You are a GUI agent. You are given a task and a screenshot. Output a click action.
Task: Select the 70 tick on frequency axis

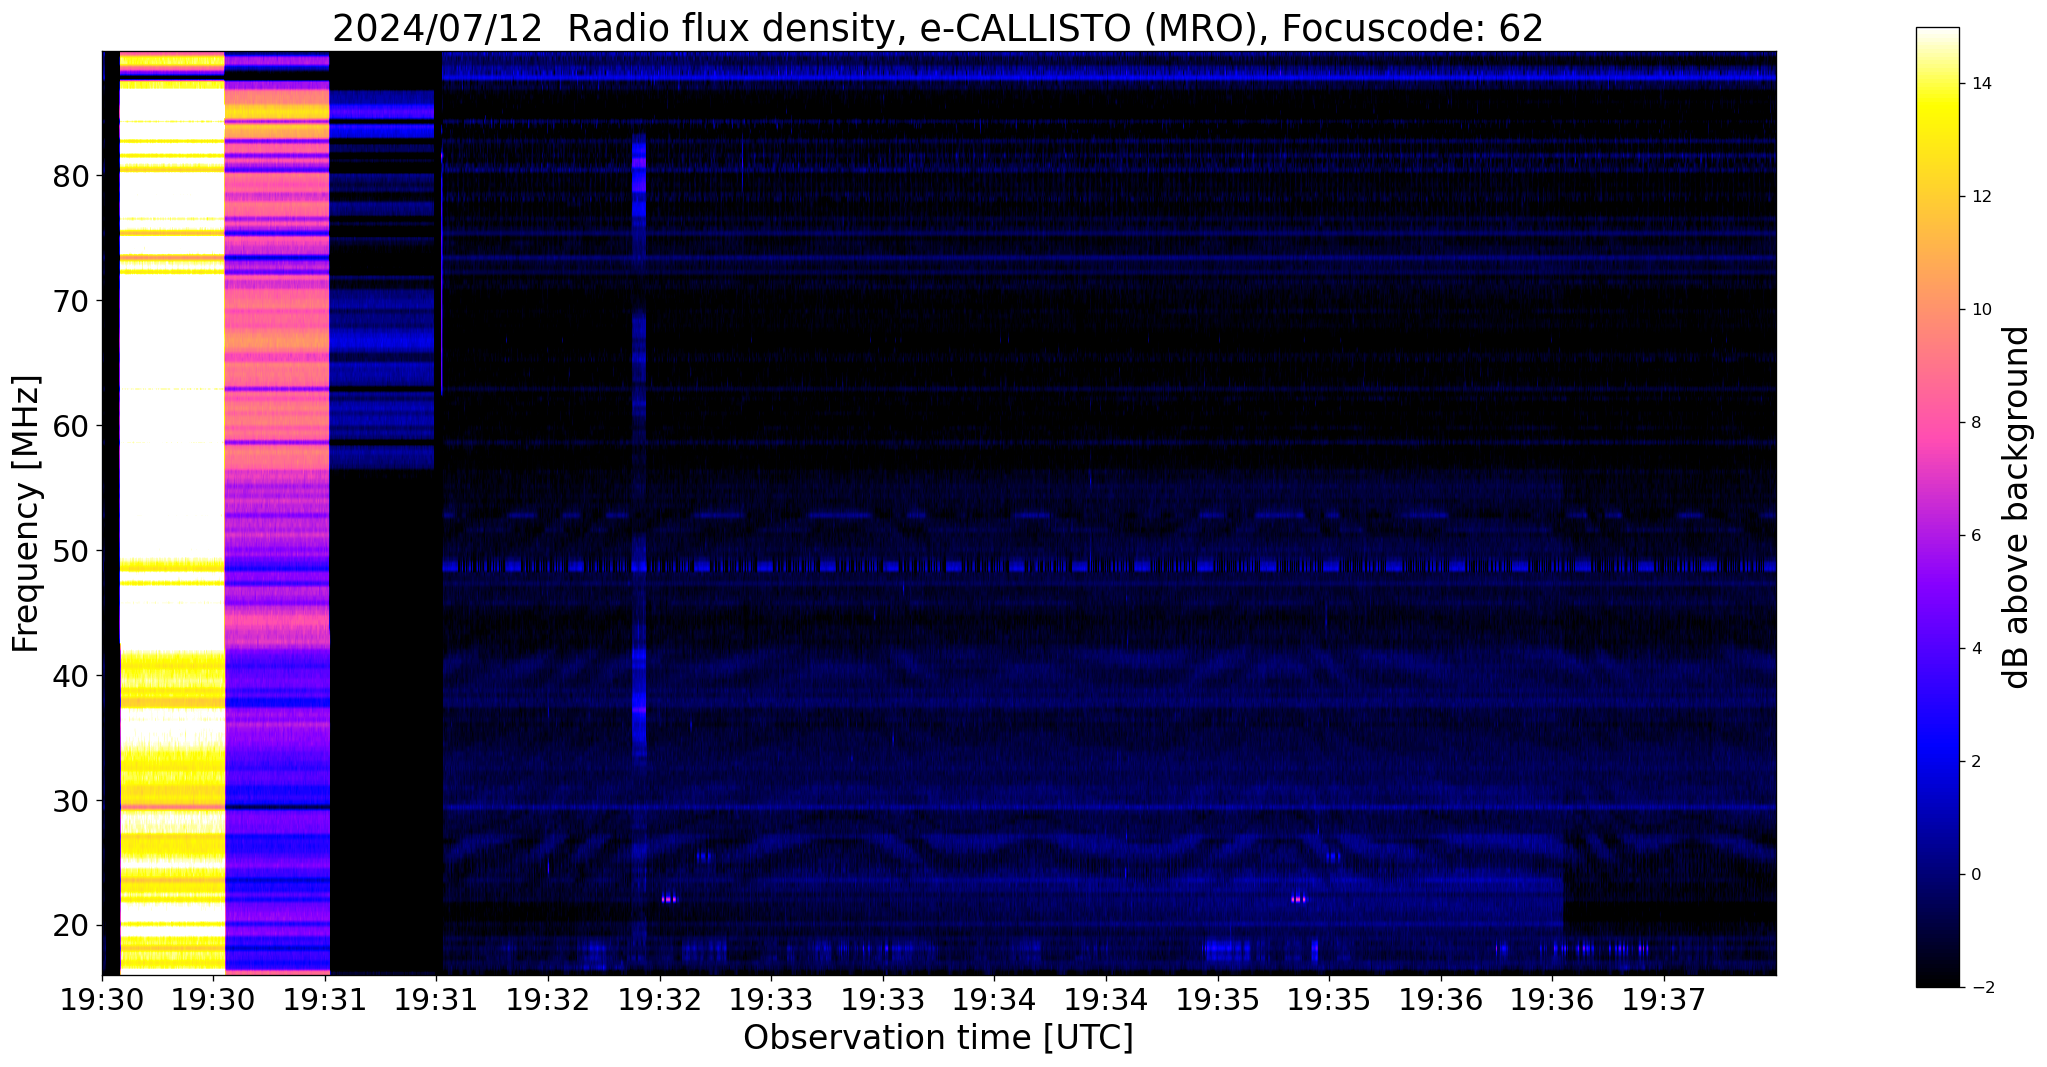(72, 301)
